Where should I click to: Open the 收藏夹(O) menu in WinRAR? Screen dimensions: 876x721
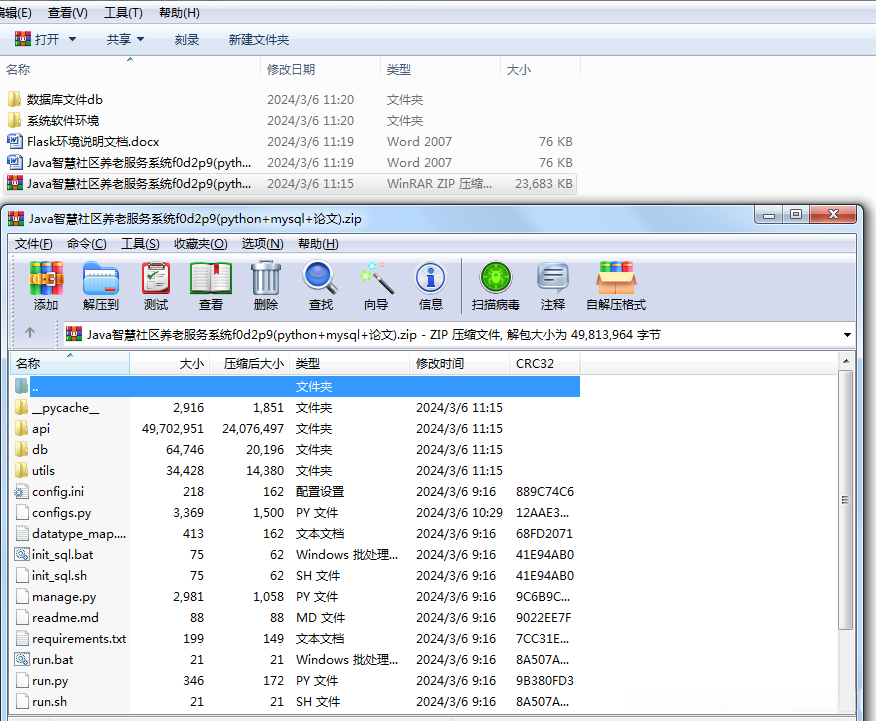click(201, 244)
